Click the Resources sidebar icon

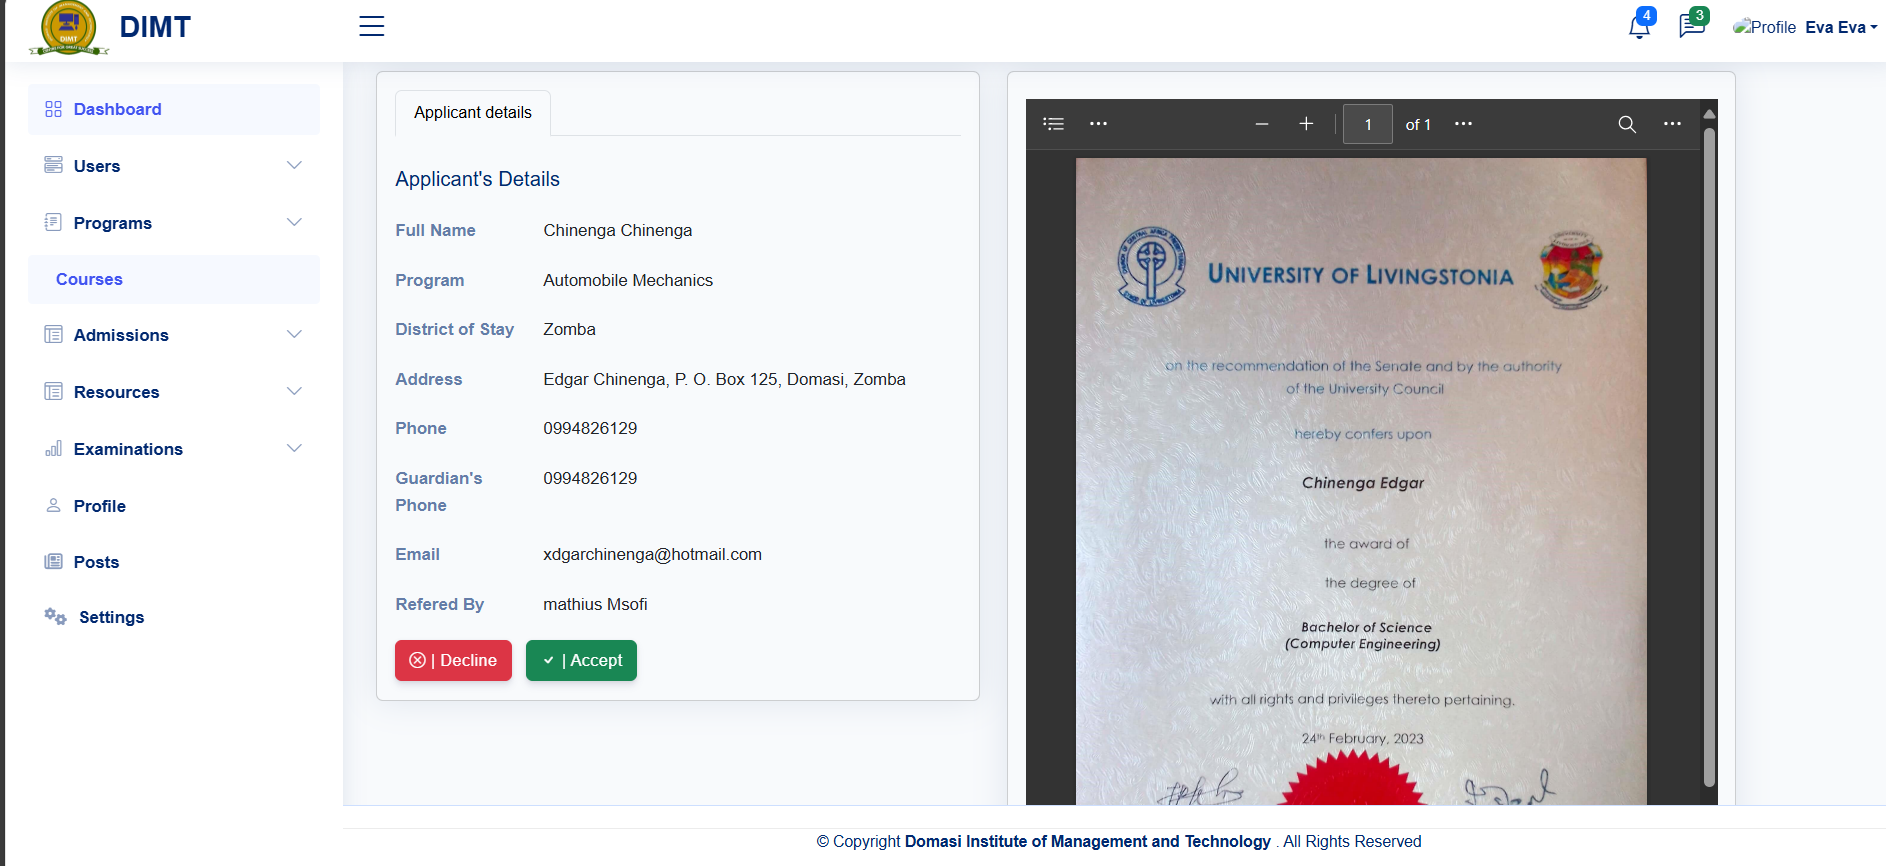coord(53,391)
